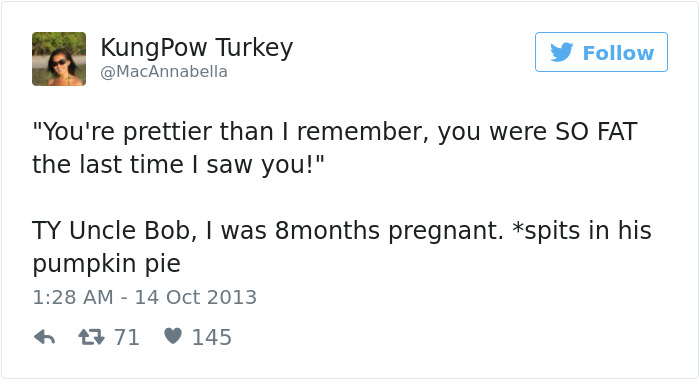700x380 pixels.
Task: Click the "pumpkin pie" text line
Action: [x=107, y=264]
